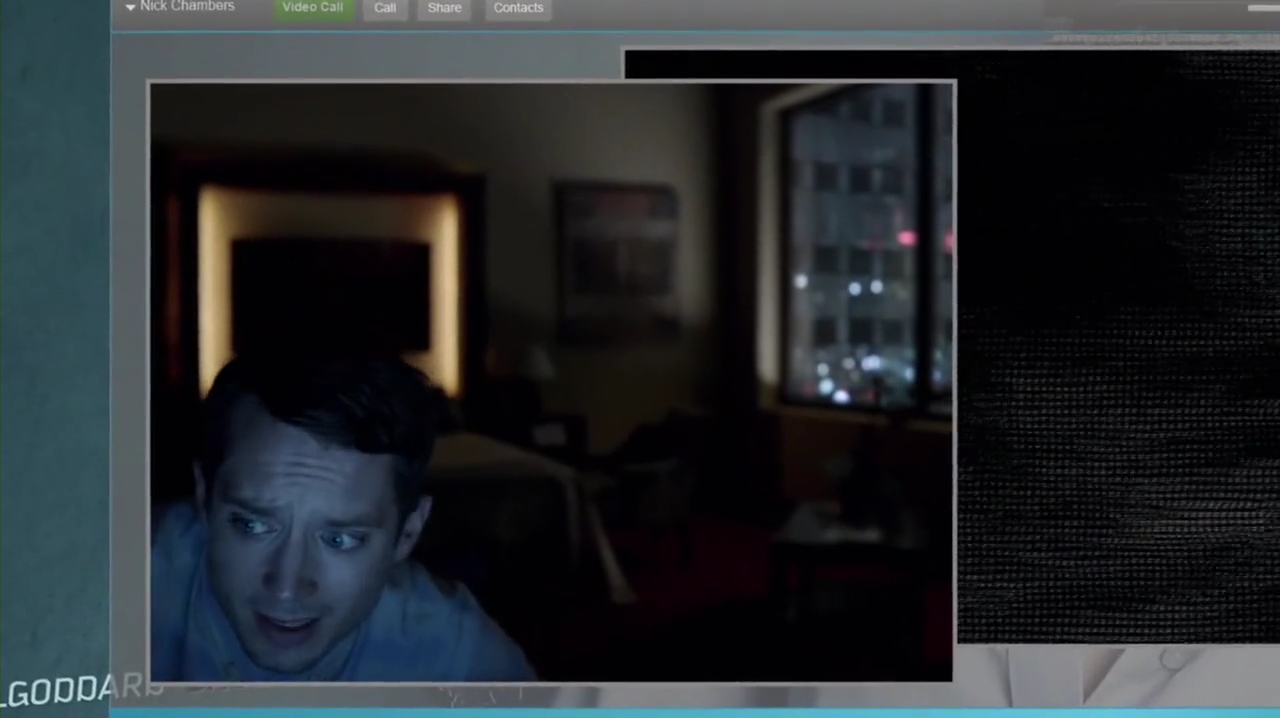This screenshot has width=1280, height=718.
Task: Click the Call button
Action: [x=385, y=8]
